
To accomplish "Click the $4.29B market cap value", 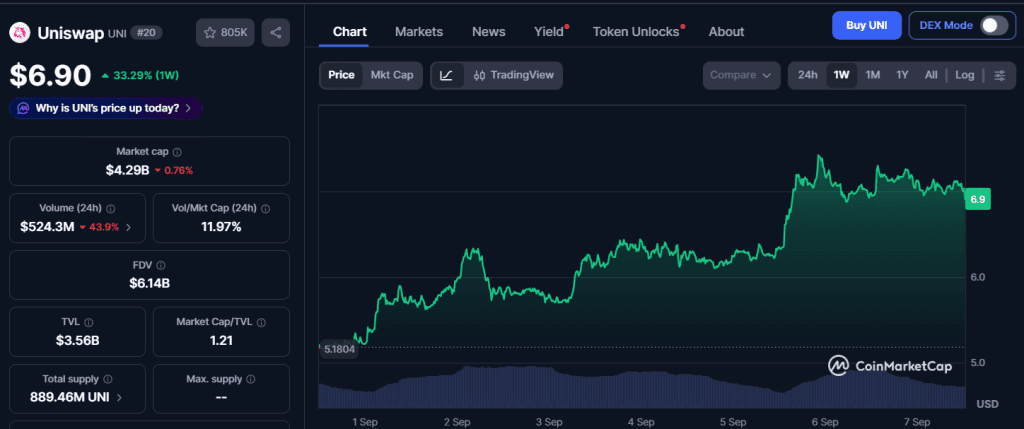I will click(127, 170).
